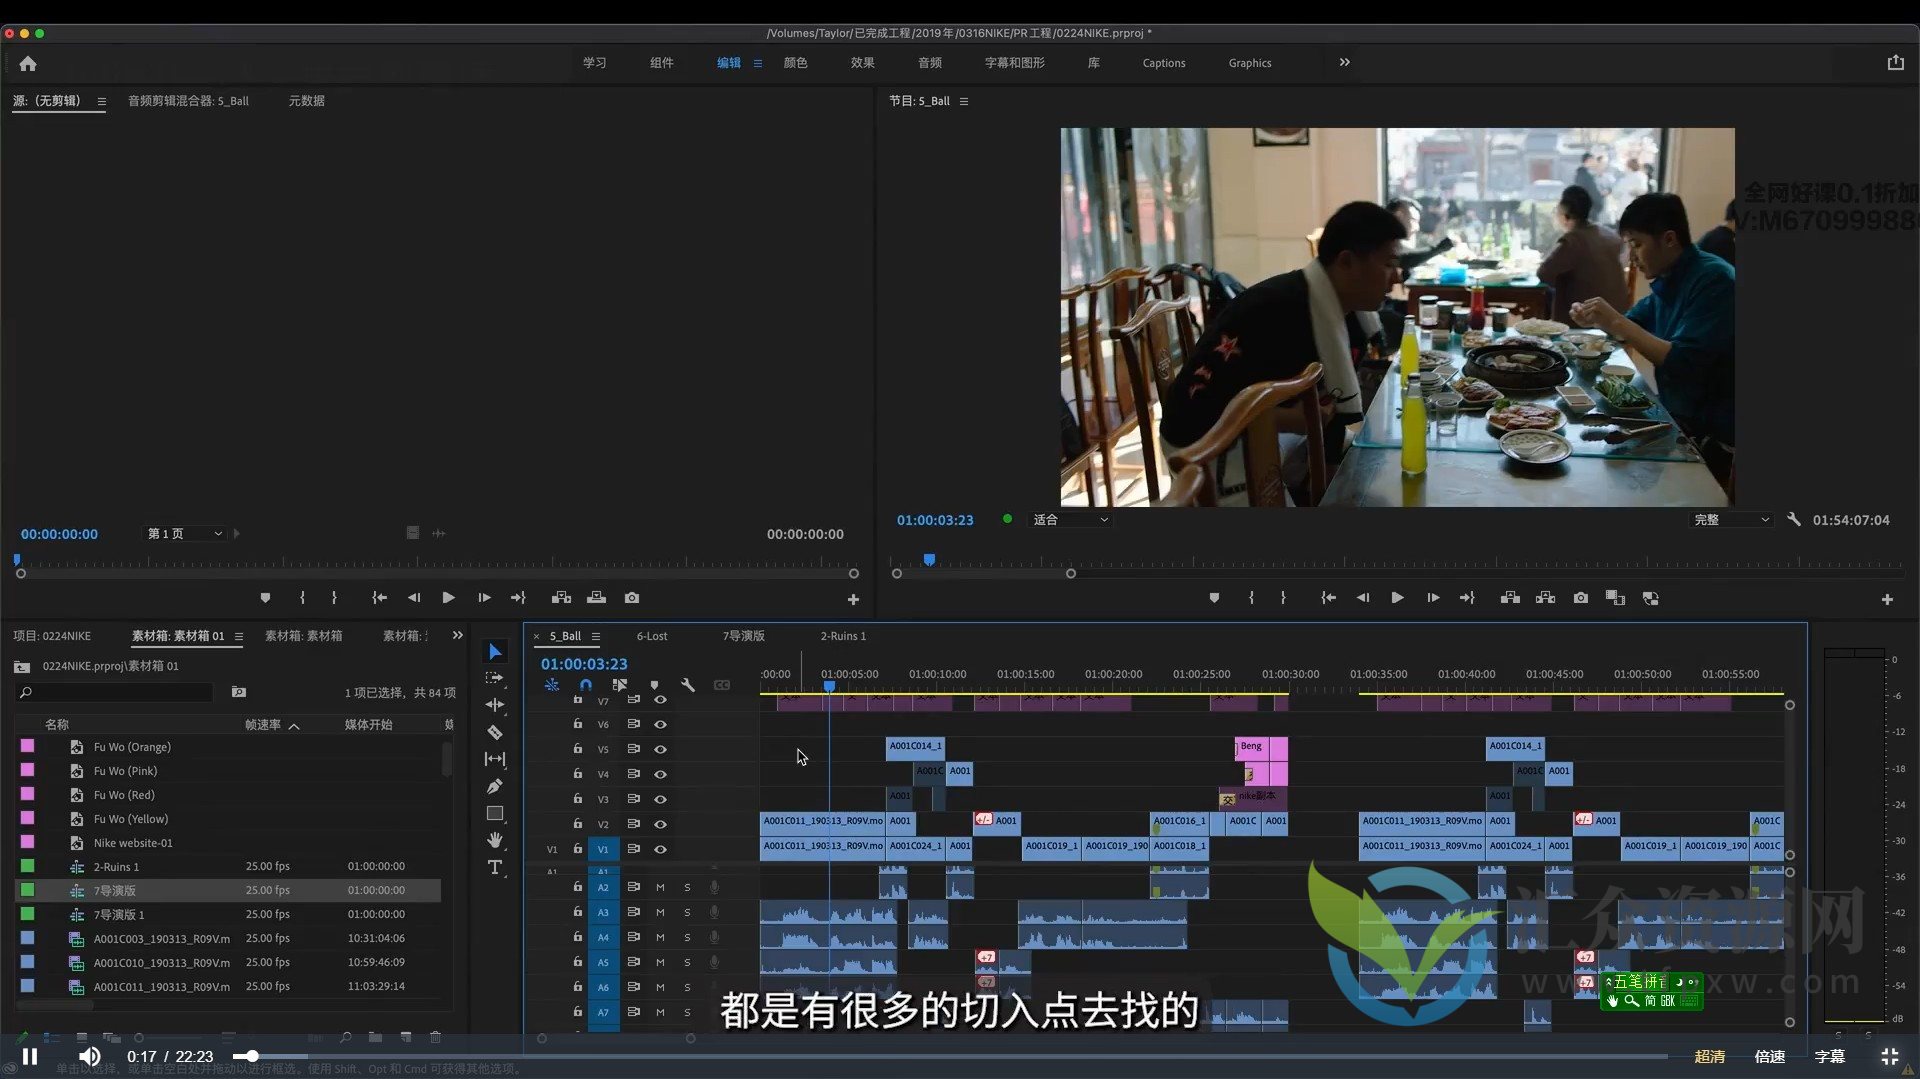Image resolution: width=1920 pixels, height=1079 pixels.
Task: Open the zoom level 适合 dropdown
Action: click(1071, 520)
